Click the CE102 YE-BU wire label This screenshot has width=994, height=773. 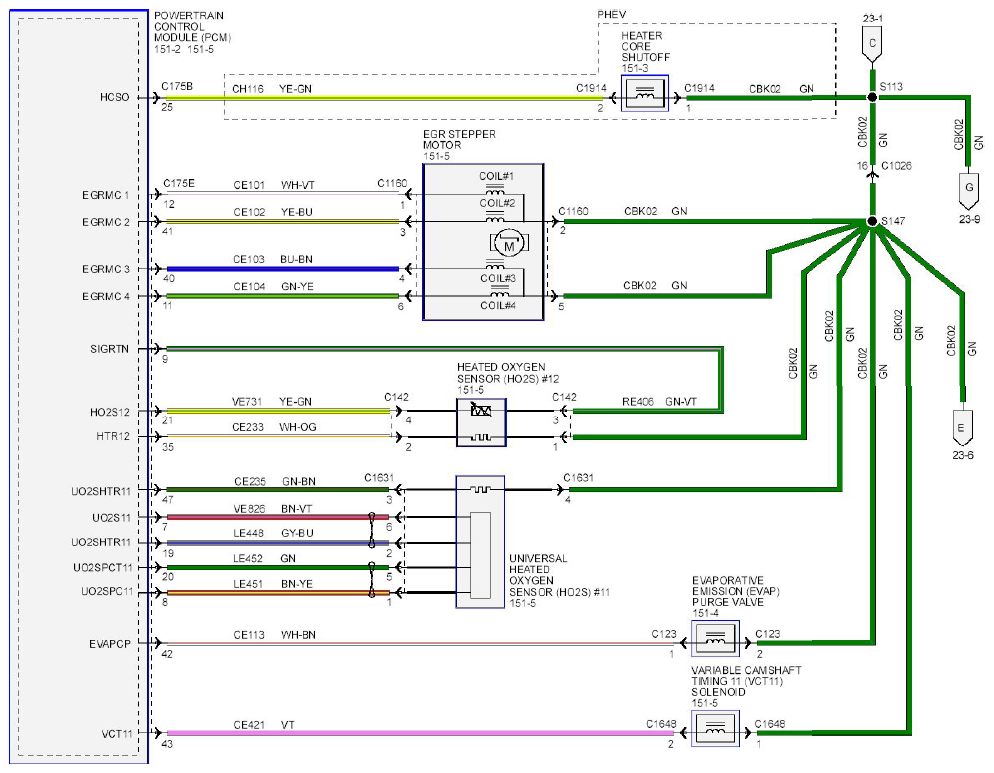[273, 212]
